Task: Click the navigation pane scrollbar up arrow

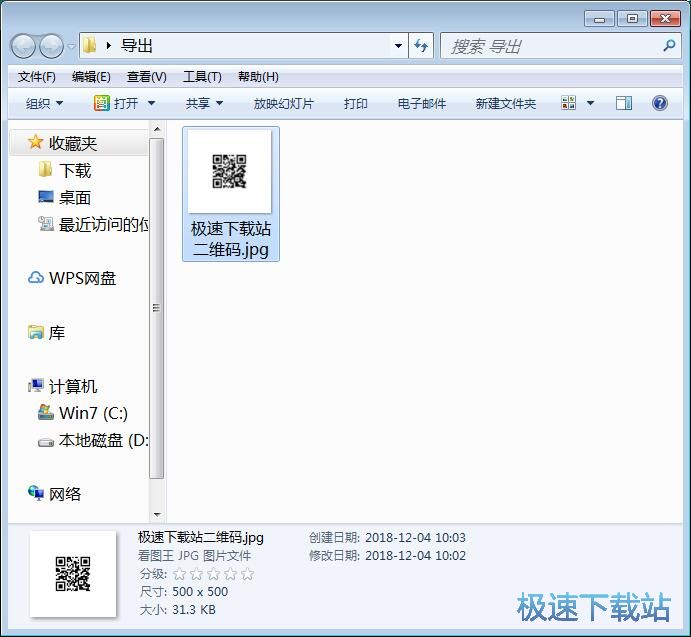Action: tap(156, 129)
